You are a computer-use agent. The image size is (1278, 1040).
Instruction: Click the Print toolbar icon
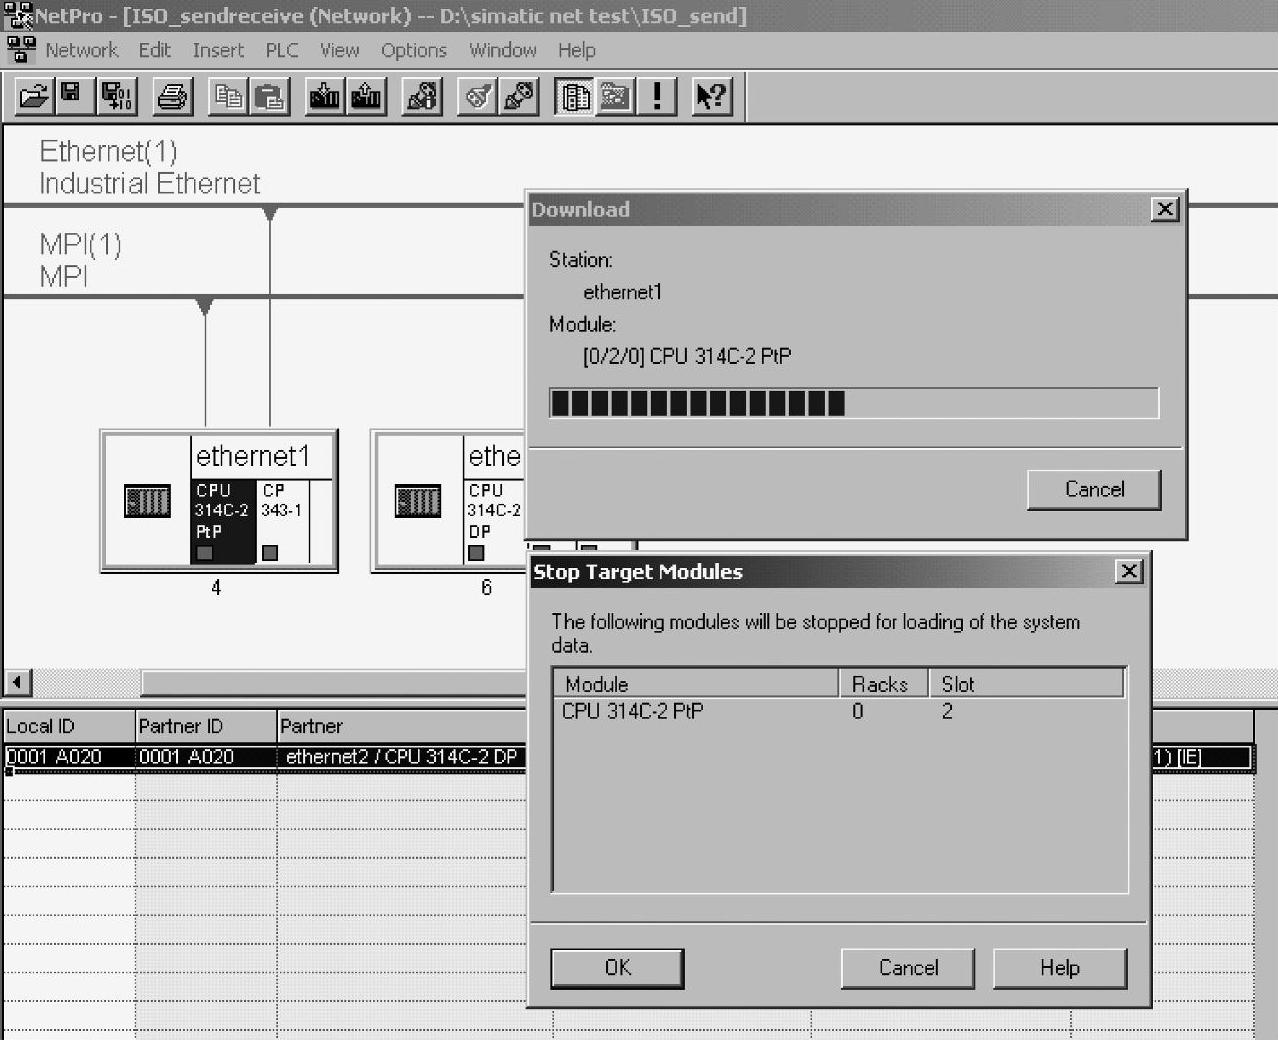coord(173,96)
